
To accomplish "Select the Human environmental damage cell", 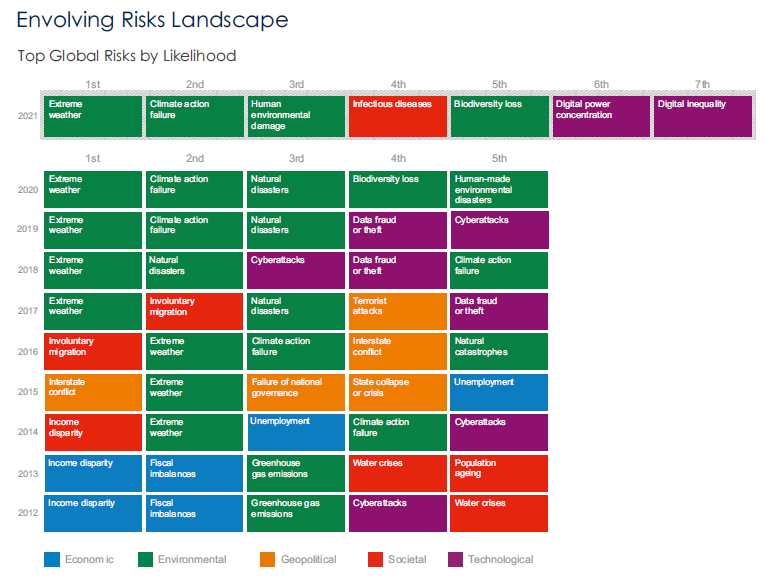I will [296, 116].
